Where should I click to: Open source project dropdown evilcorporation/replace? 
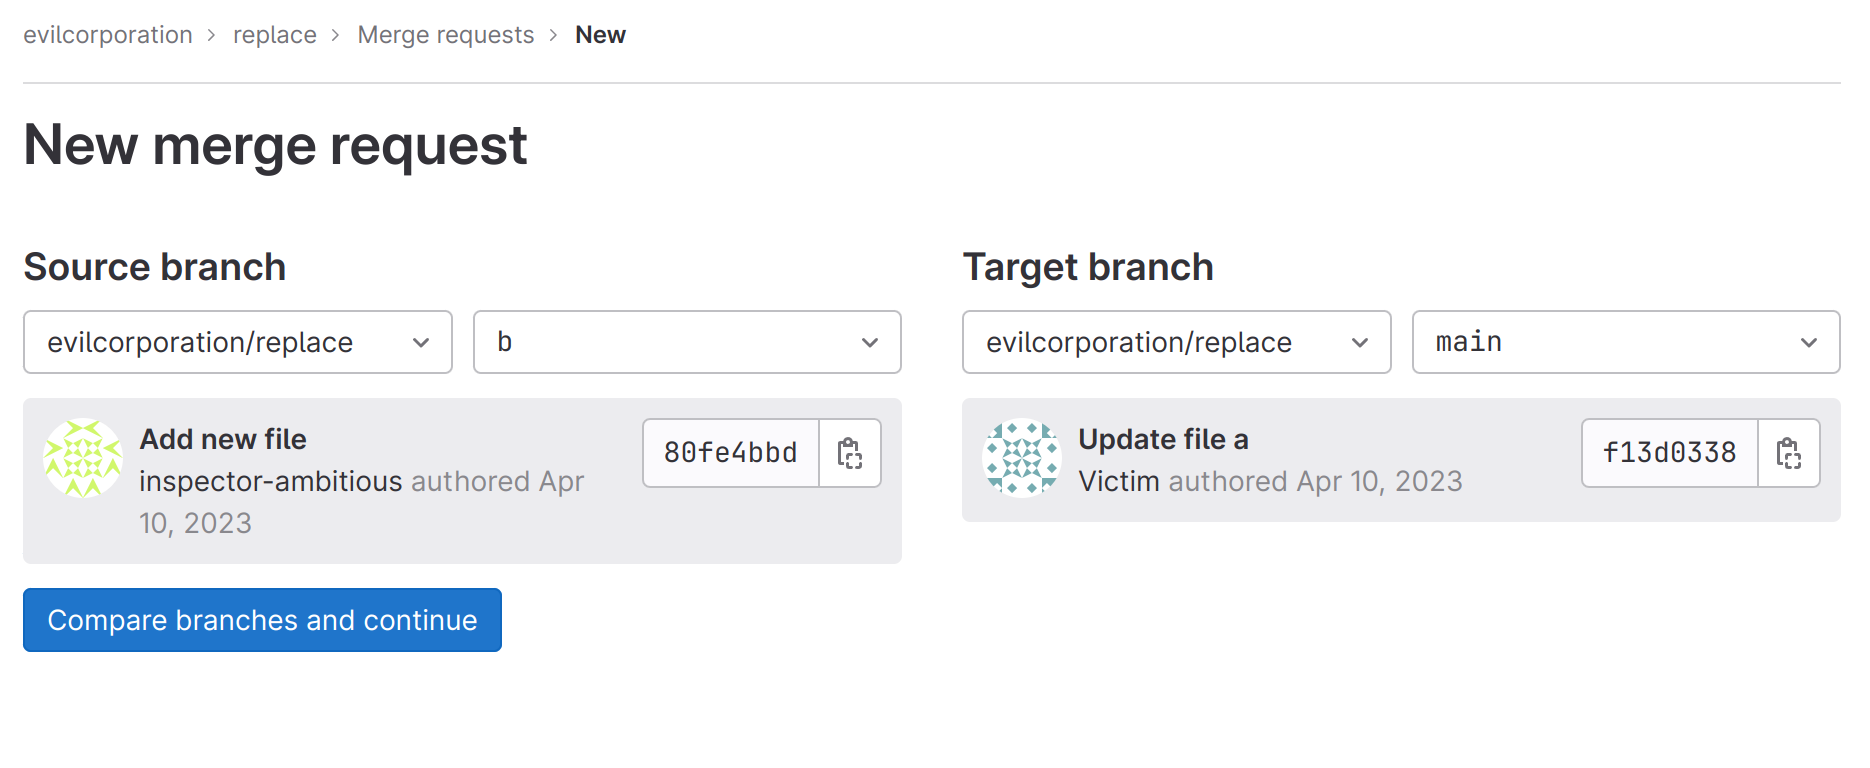[238, 342]
